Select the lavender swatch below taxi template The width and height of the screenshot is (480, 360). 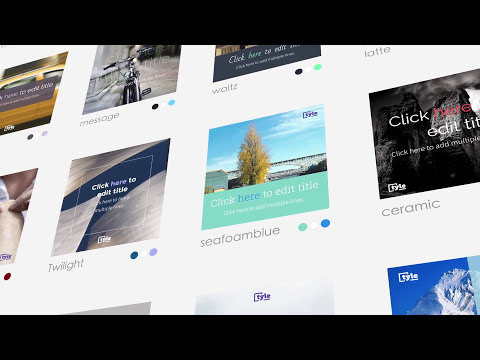tap(45, 133)
